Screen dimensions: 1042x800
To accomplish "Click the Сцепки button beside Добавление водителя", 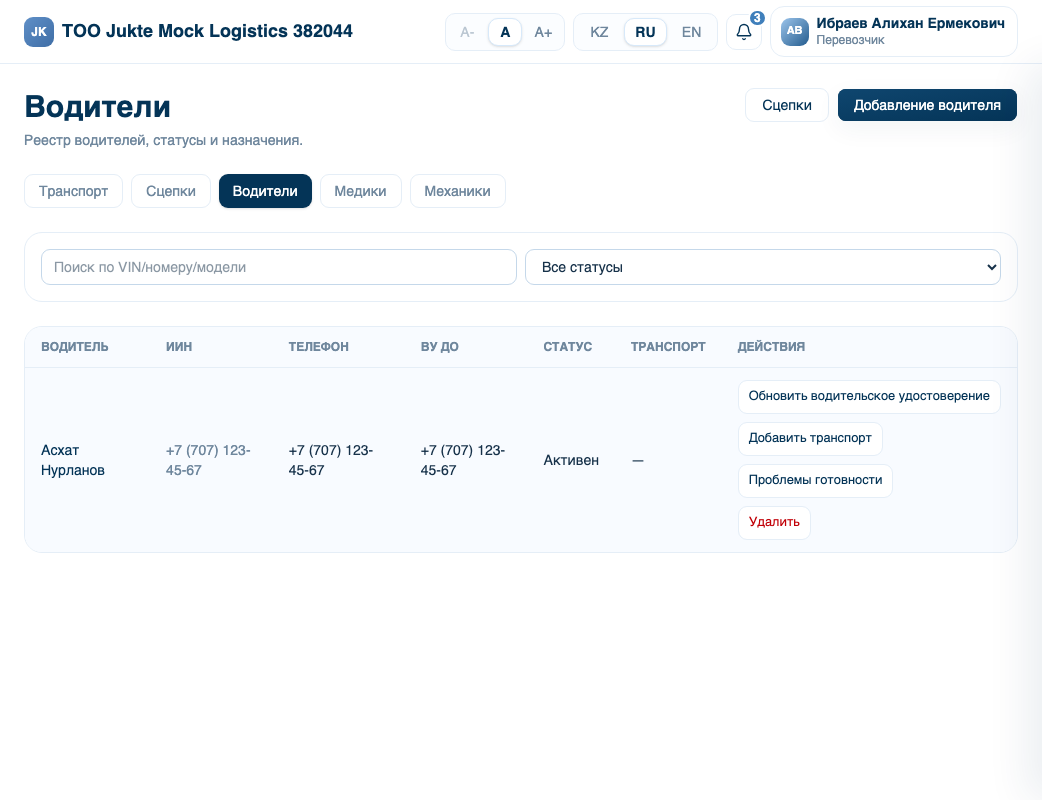I will coord(787,105).
